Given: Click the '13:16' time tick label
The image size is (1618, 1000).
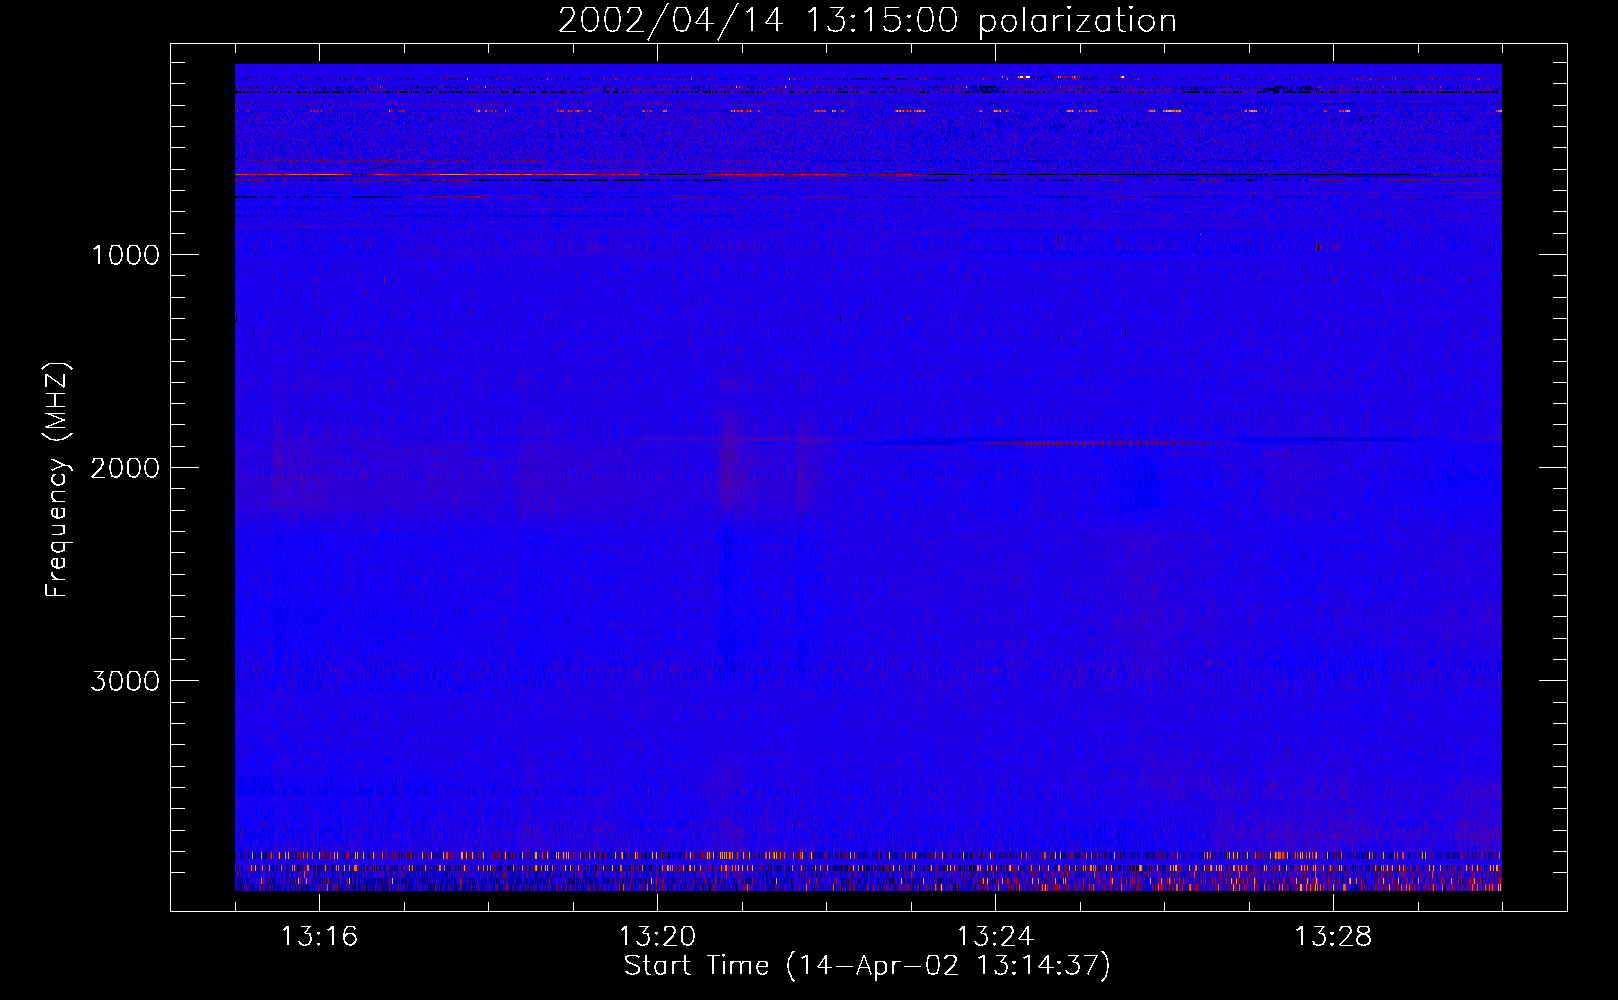Looking at the screenshot, I should click(319, 936).
